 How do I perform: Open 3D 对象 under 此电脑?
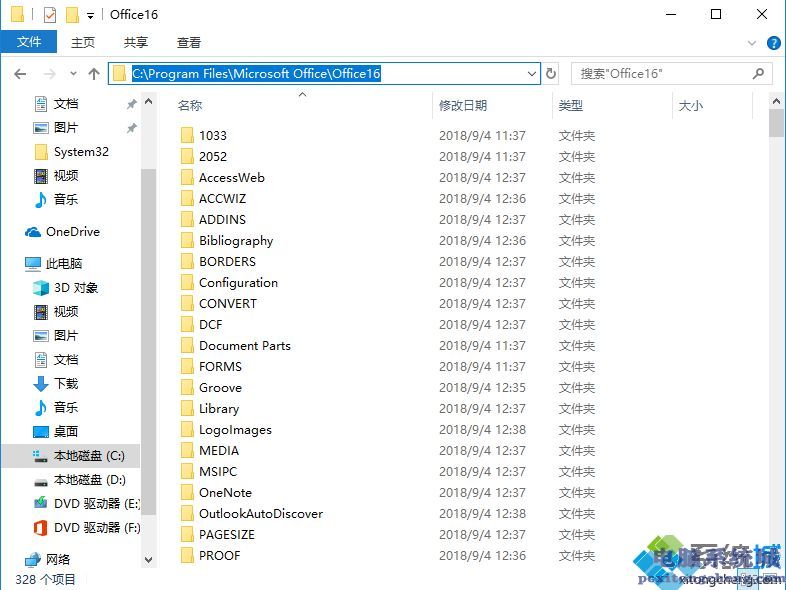coord(76,288)
